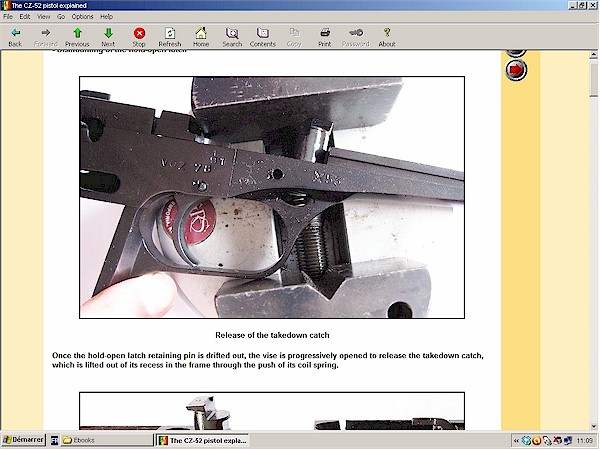Show the Contents panel
Screen dimensions: 600x450
pyautogui.click(x=262, y=37)
